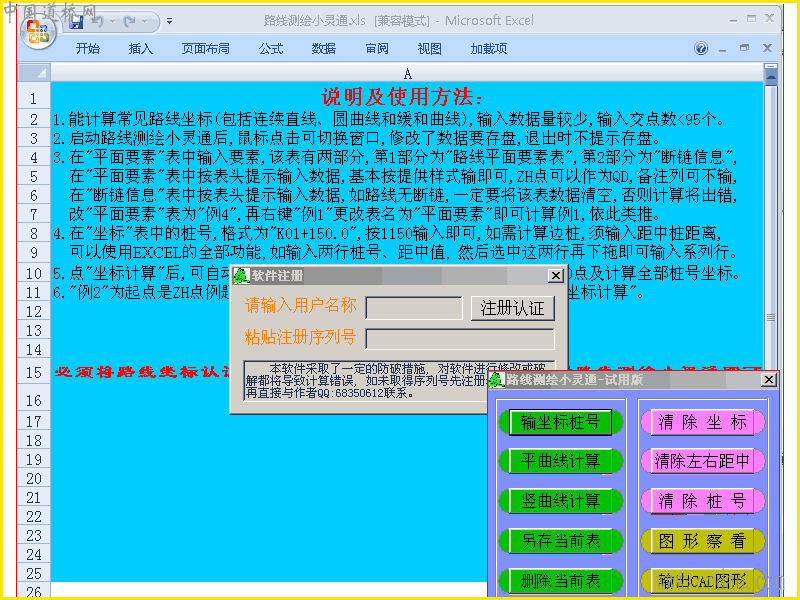The image size is (800, 600).
Task: Open the 加载项 ribbon tab
Action: click(489, 48)
